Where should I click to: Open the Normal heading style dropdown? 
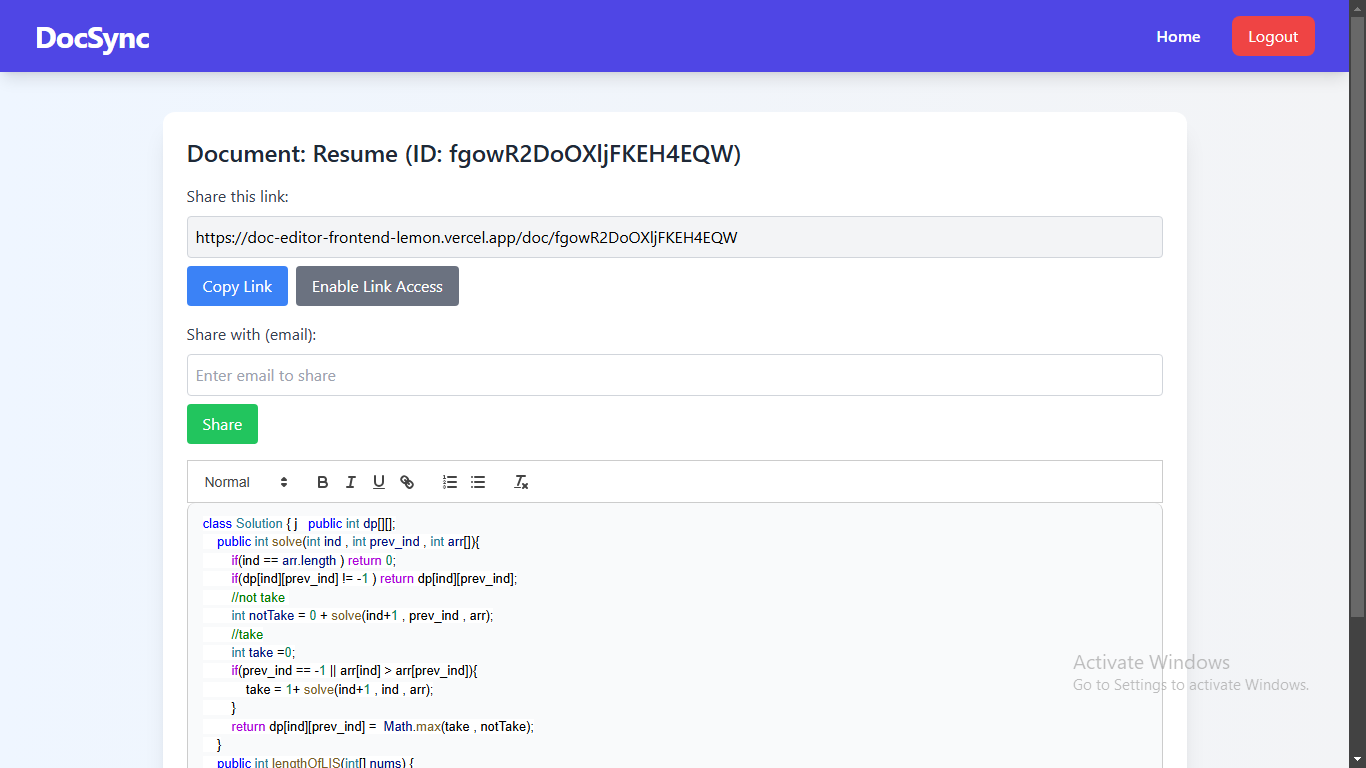(x=246, y=482)
